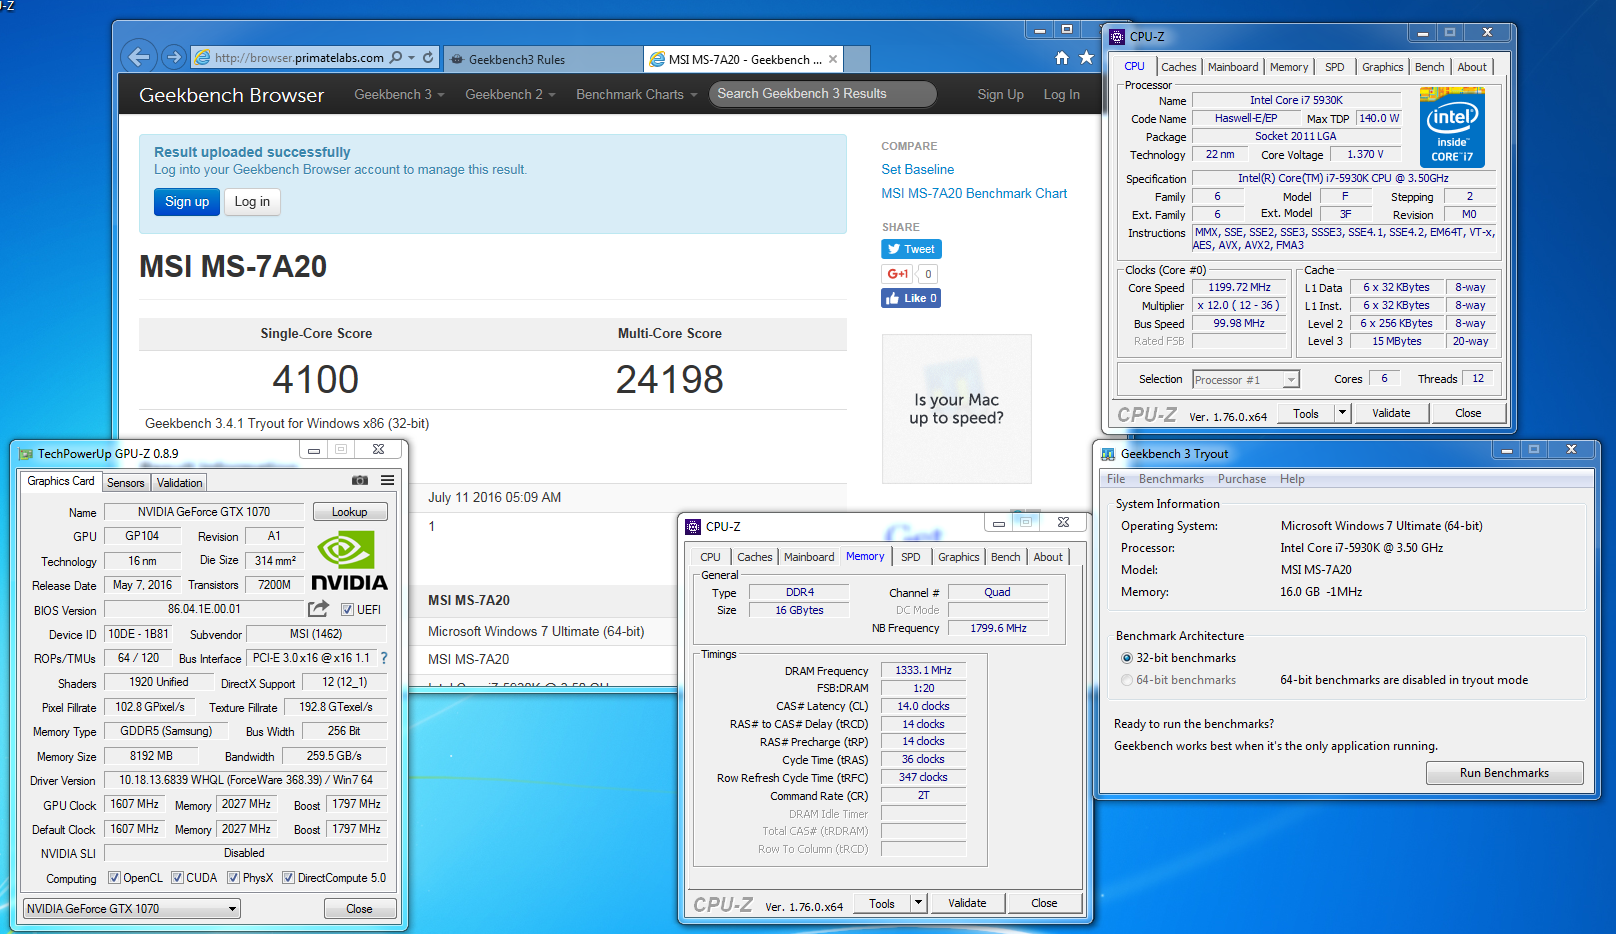
Task: Open the NVIDIA GeForce GTX 1070 GPU dropdown
Action: (132, 908)
